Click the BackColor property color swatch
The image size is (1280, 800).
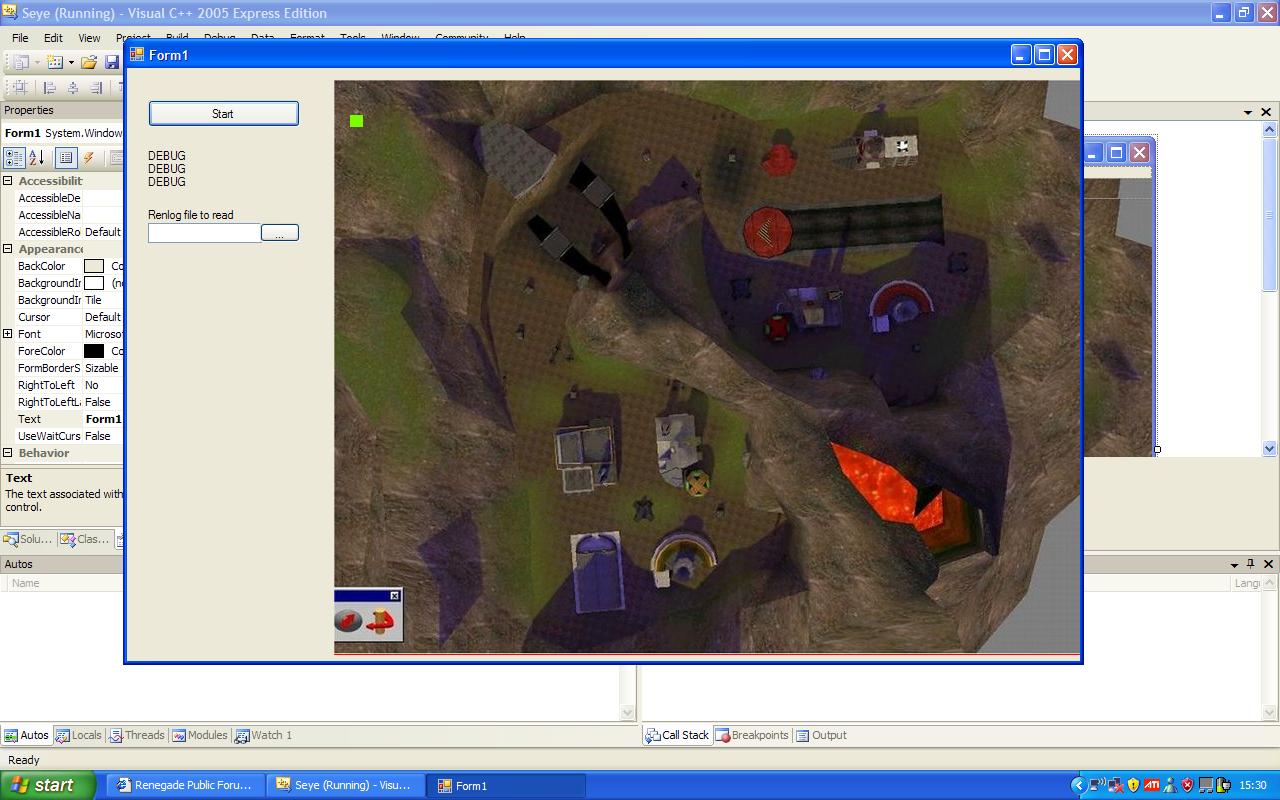pyautogui.click(x=94, y=266)
